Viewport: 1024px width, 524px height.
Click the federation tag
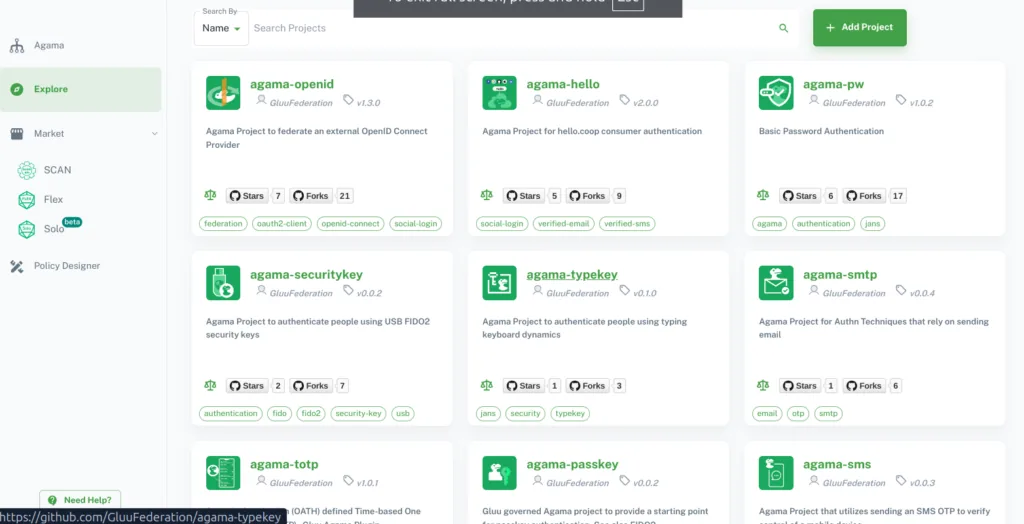point(223,223)
